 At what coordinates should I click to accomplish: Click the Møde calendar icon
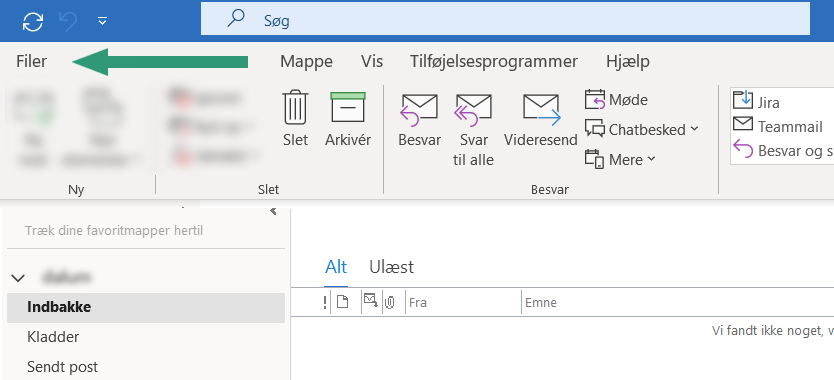595,100
